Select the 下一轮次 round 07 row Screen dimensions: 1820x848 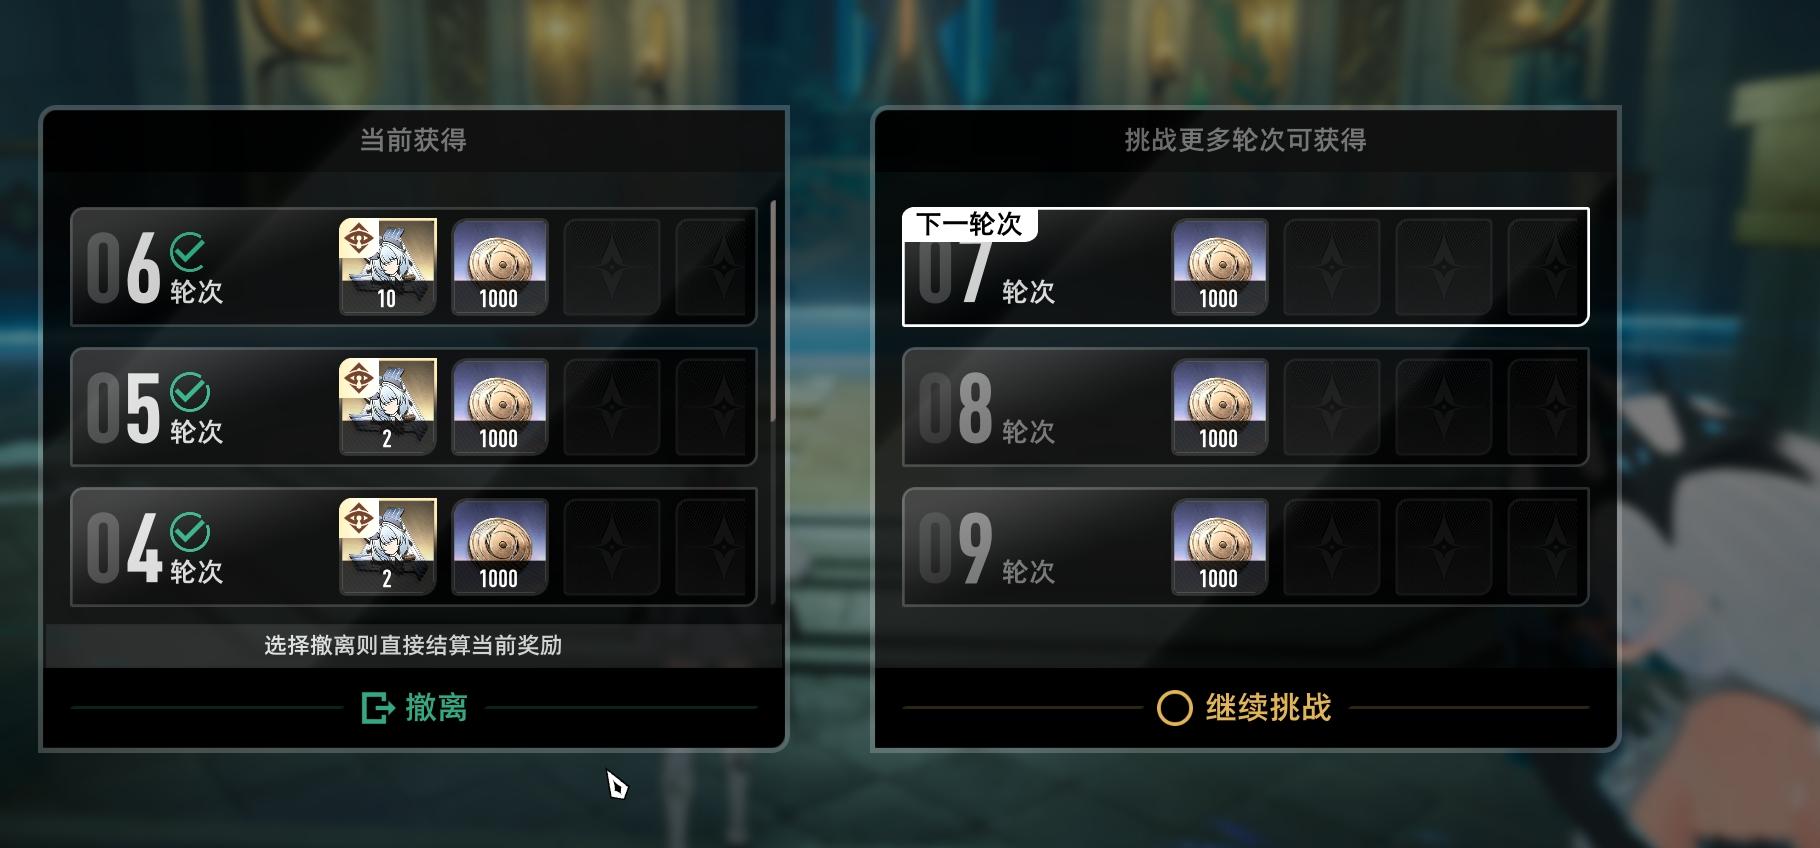pos(1245,267)
